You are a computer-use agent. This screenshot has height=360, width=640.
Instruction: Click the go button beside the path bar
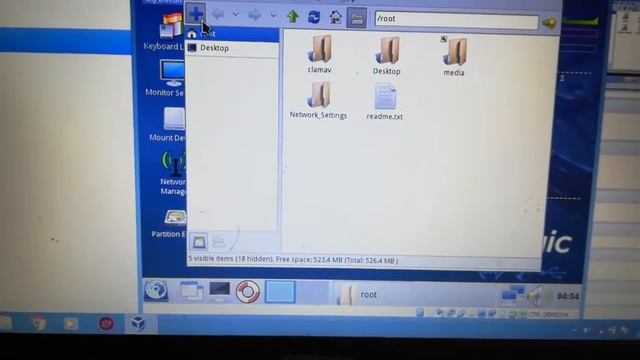pos(549,23)
